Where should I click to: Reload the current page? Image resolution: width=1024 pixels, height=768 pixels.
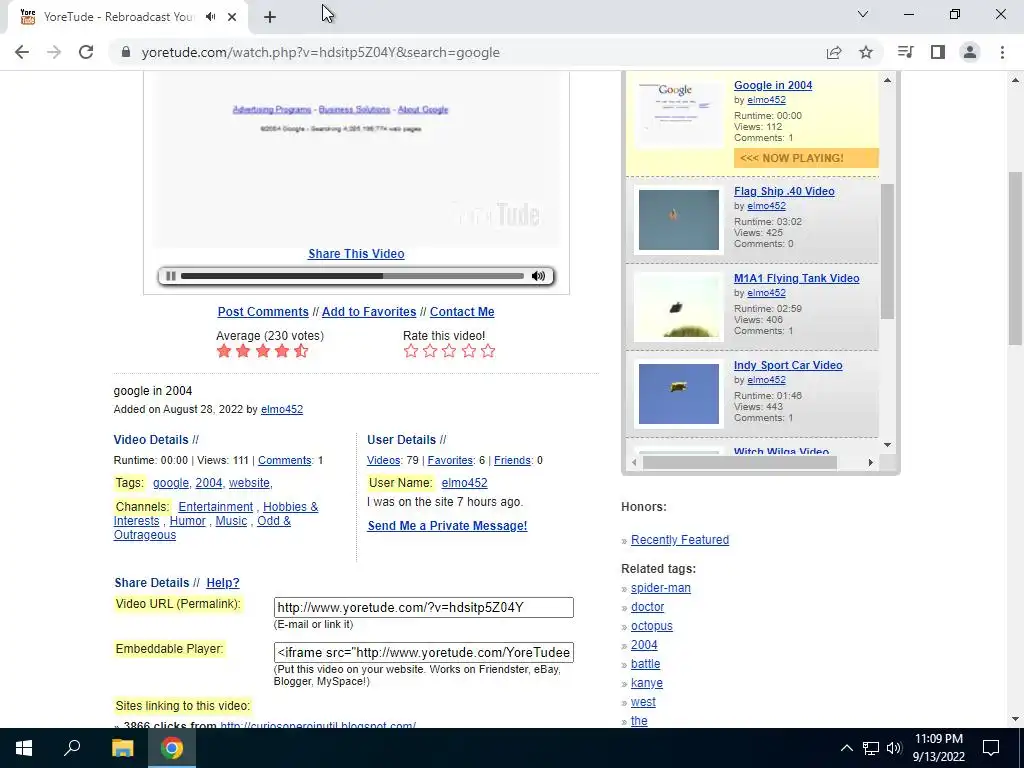coord(86,52)
